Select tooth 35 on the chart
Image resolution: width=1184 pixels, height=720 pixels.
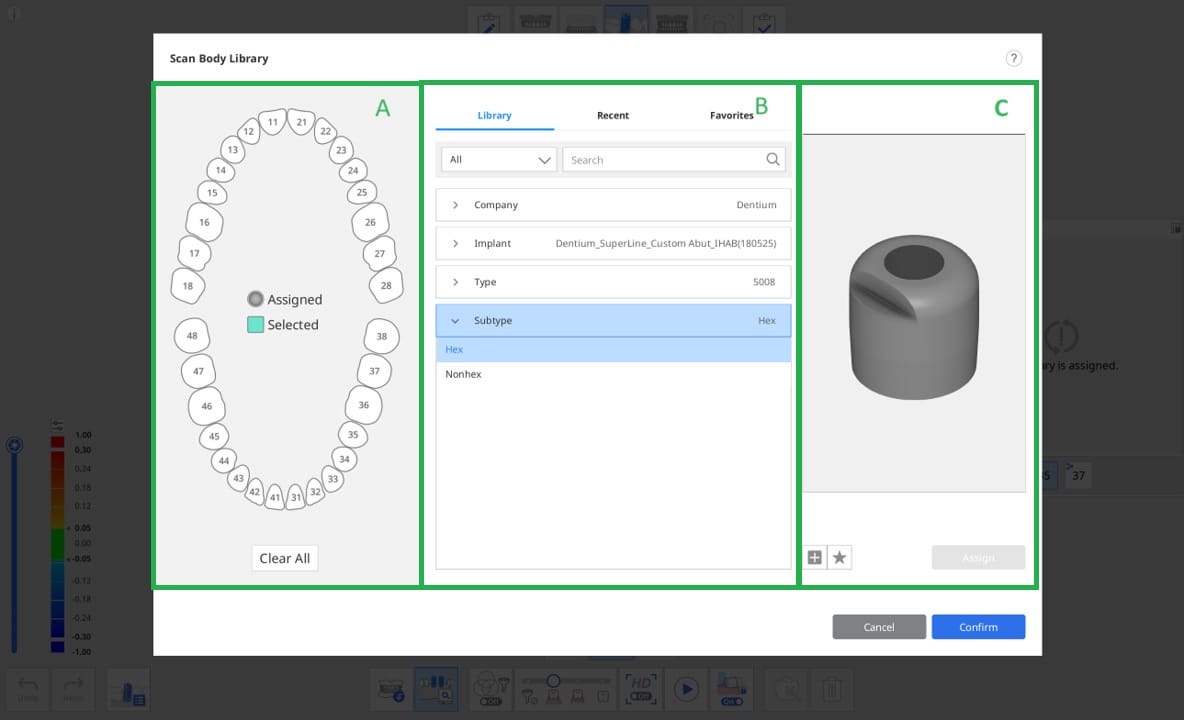(x=353, y=435)
